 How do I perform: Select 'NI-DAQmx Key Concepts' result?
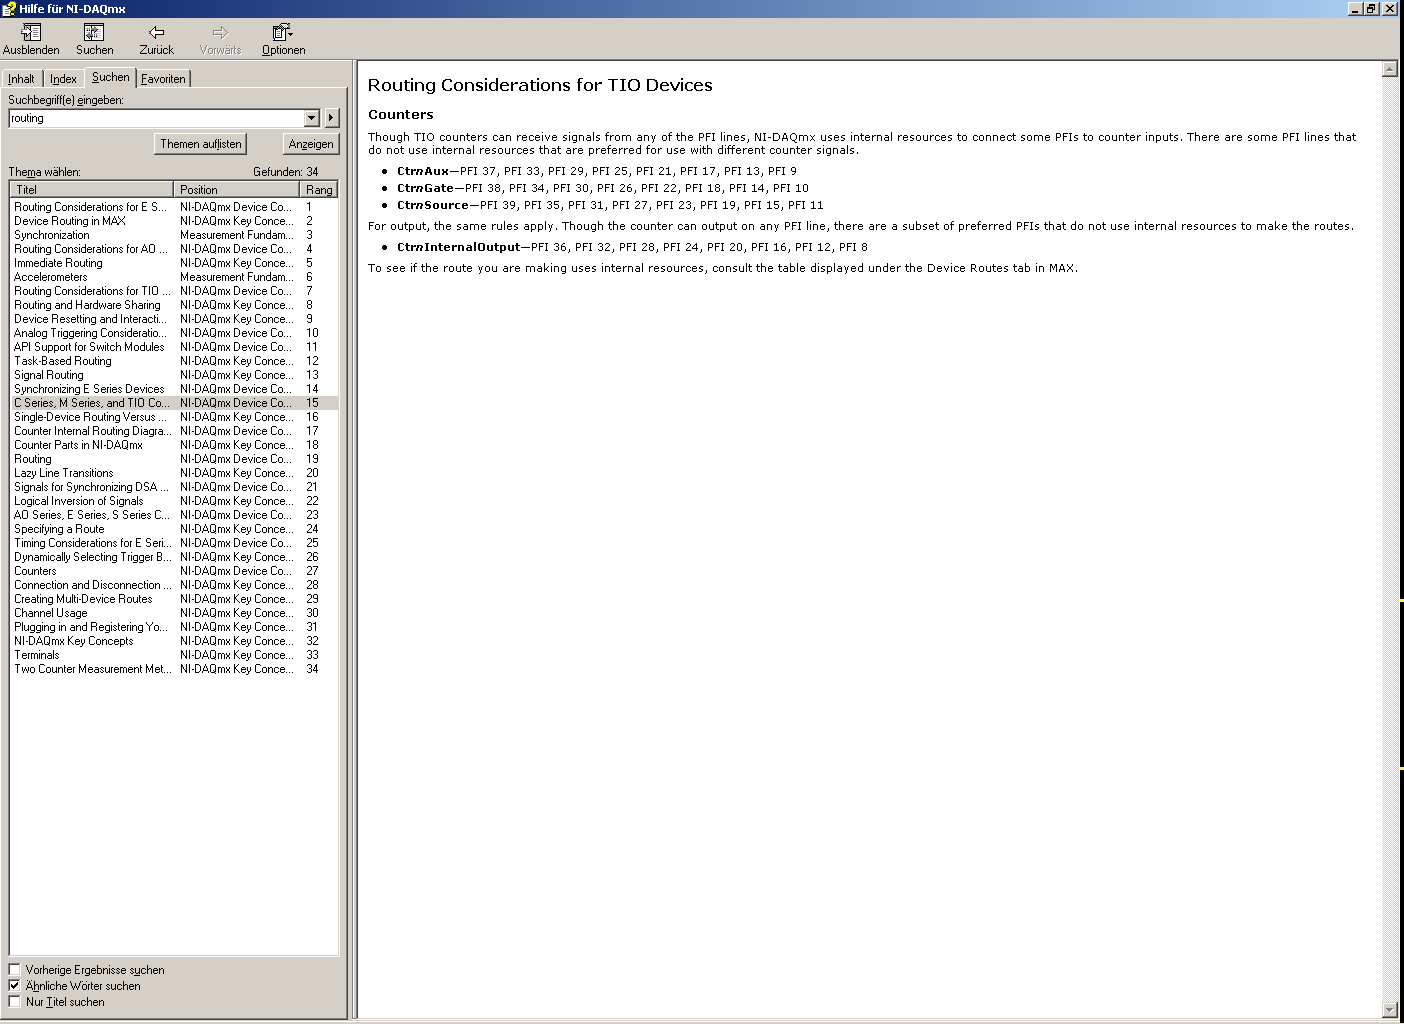[174, 641]
